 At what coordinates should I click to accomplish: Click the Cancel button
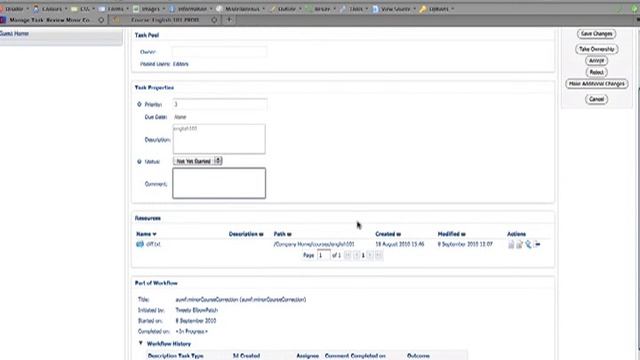point(596,99)
